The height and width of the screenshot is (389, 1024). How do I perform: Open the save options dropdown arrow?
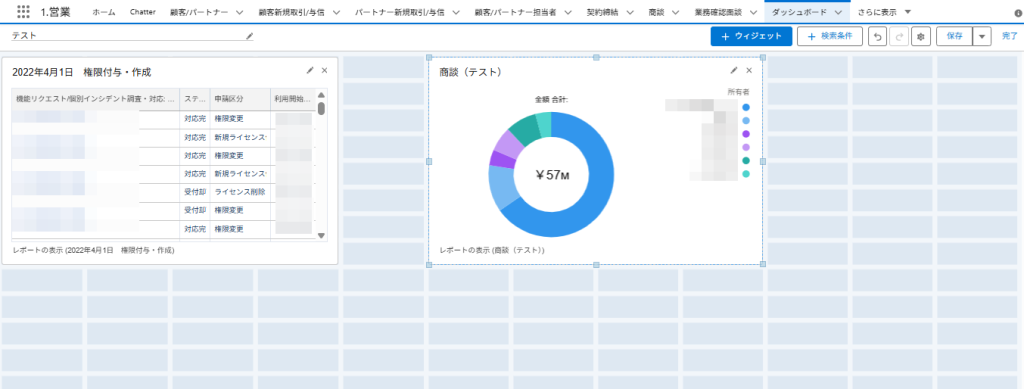tap(982, 37)
